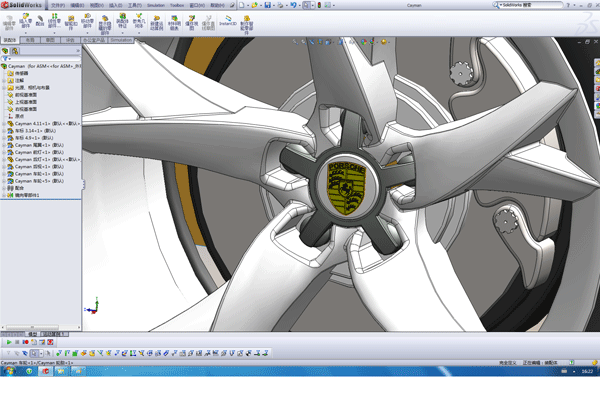The image size is (600, 400).
Task: Open the Smart Fasteners (智能扣件) tool
Action: pos(71,23)
